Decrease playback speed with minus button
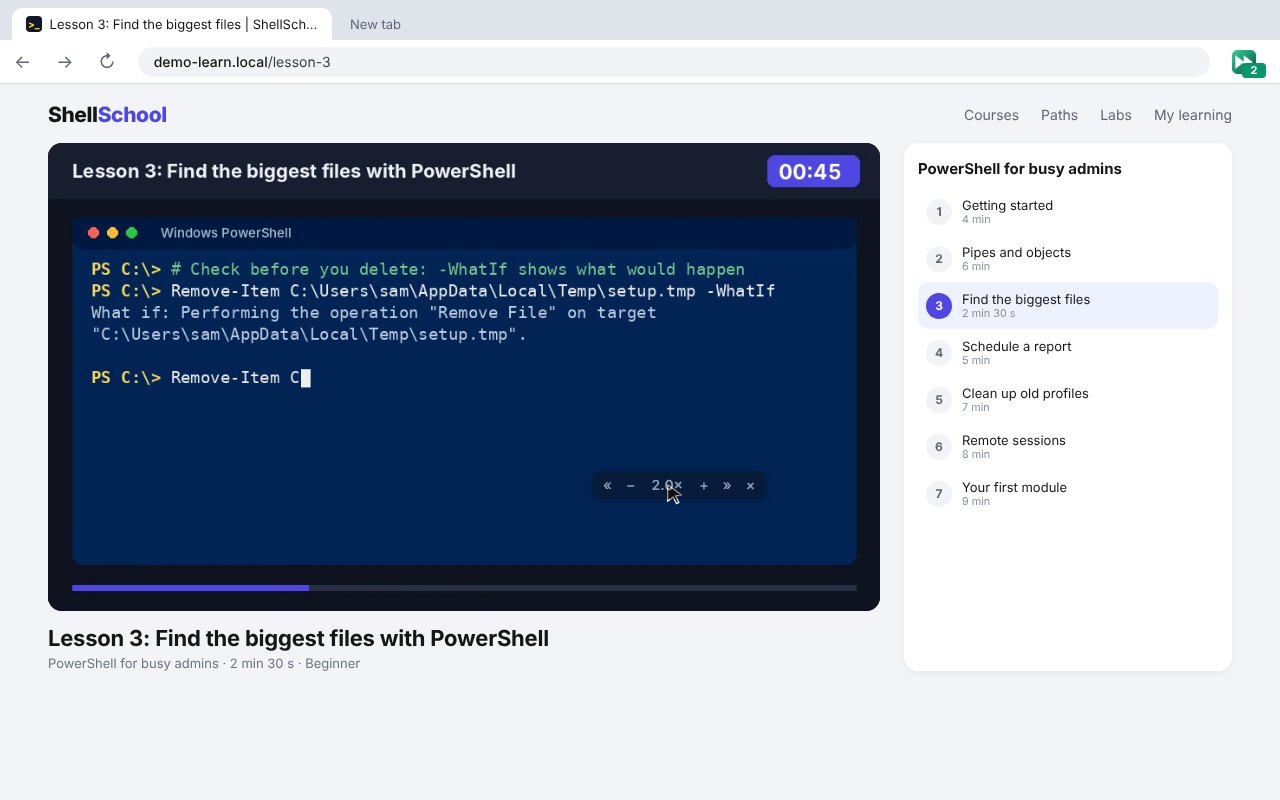This screenshot has width=1280, height=800. [631, 486]
